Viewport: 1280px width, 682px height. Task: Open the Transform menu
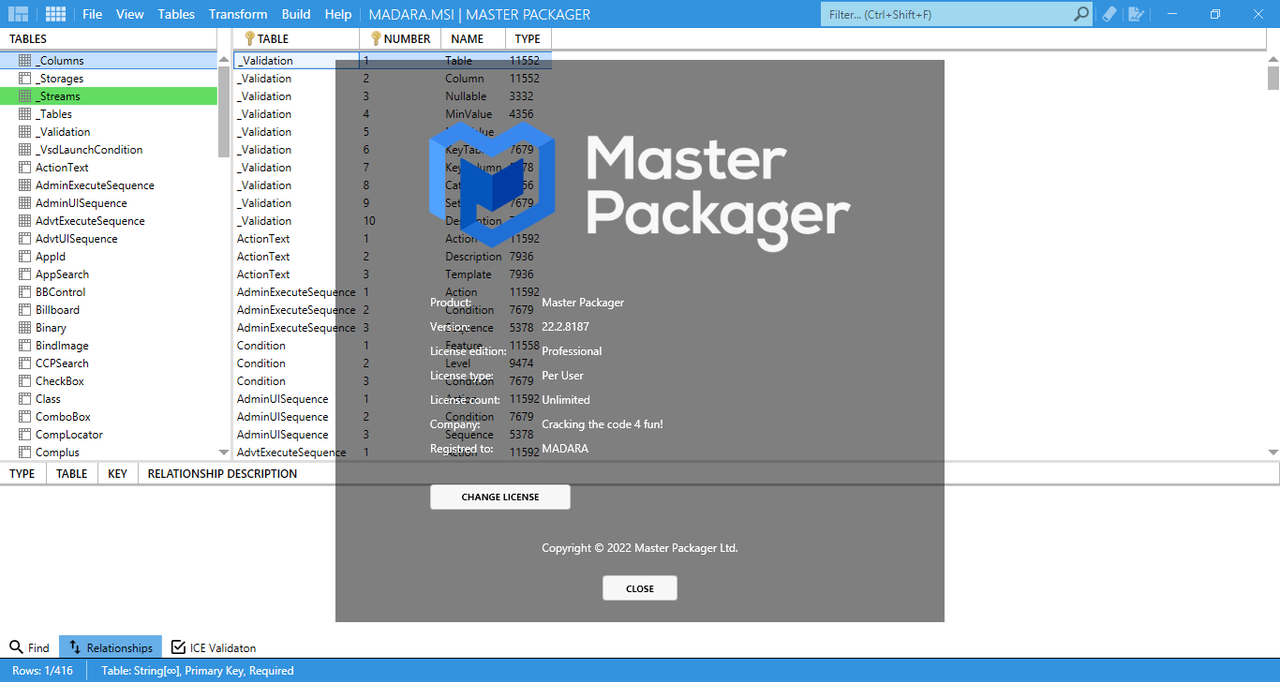[x=238, y=14]
